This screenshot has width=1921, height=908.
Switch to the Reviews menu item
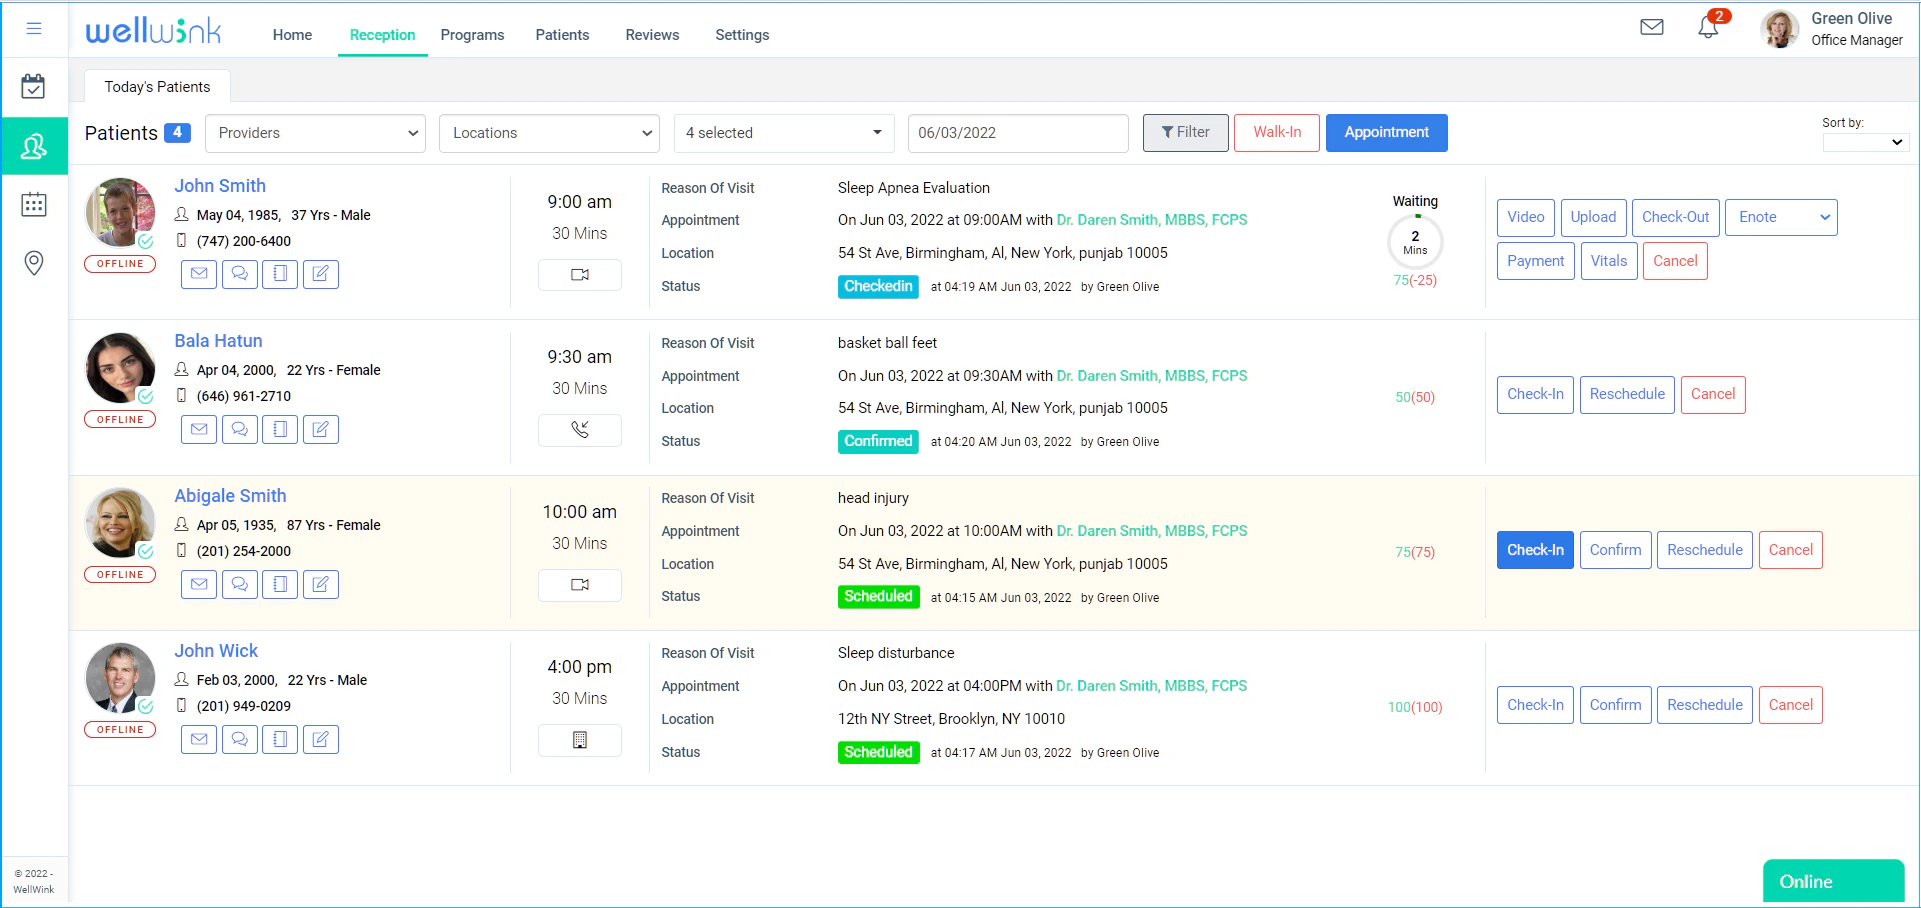(x=651, y=34)
